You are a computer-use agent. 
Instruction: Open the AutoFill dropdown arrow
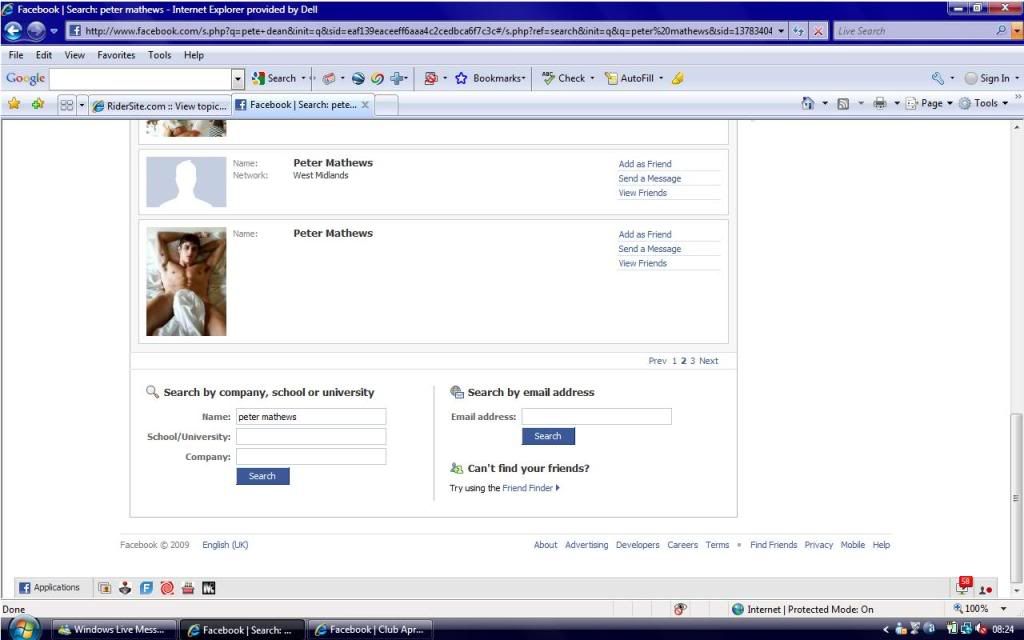(x=660, y=78)
